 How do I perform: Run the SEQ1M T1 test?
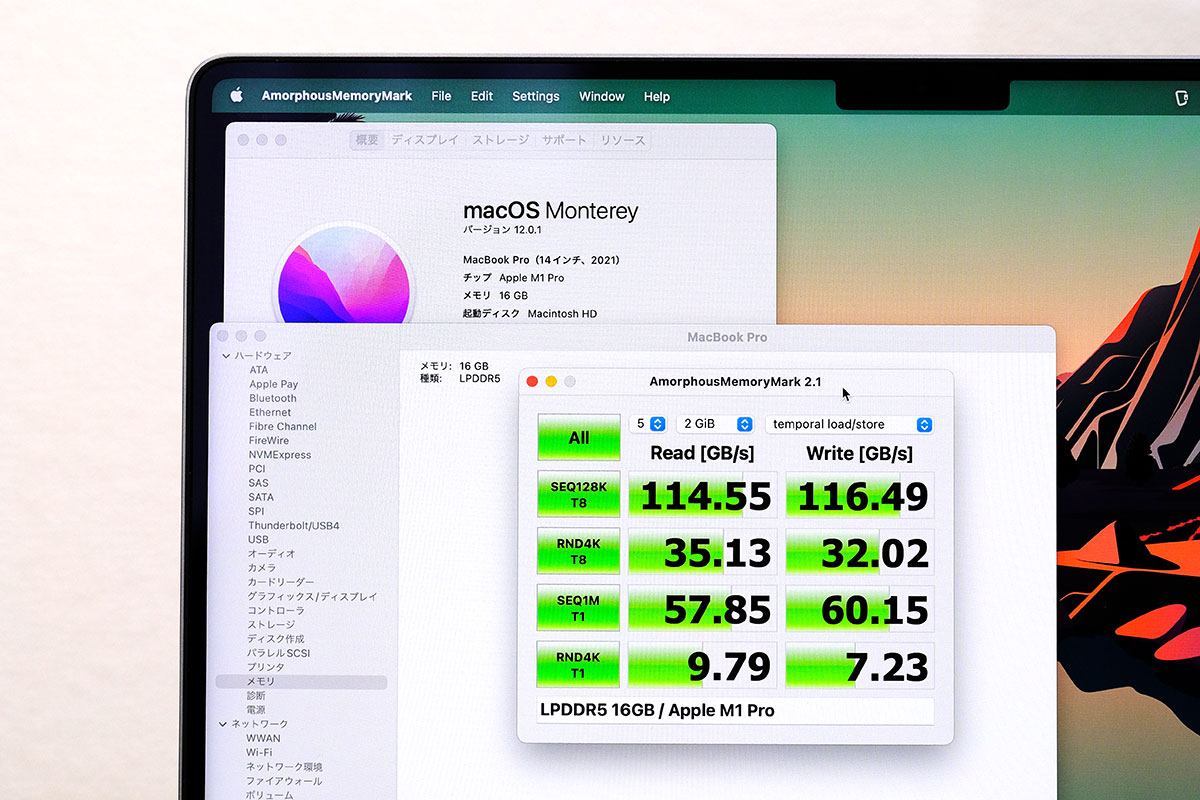[579, 608]
